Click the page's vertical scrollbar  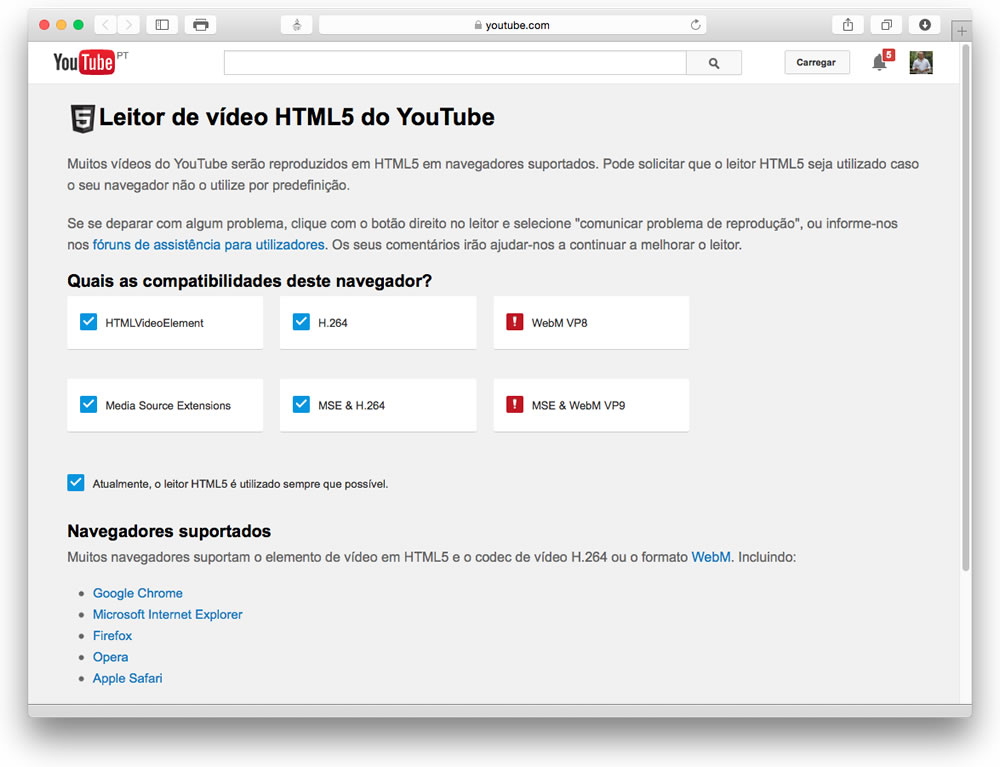(x=965, y=300)
